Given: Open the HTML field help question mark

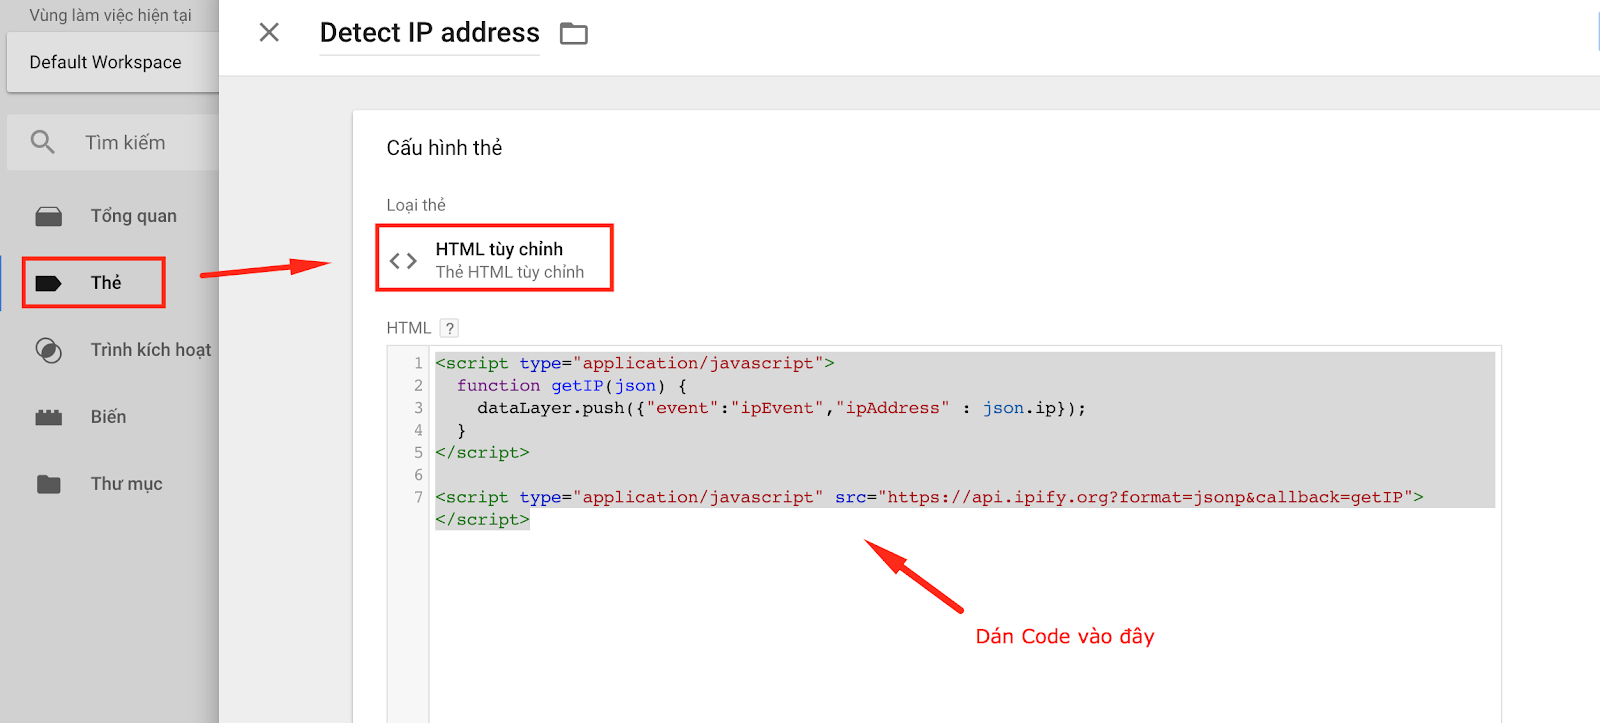Looking at the screenshot, I should point(449,328).
